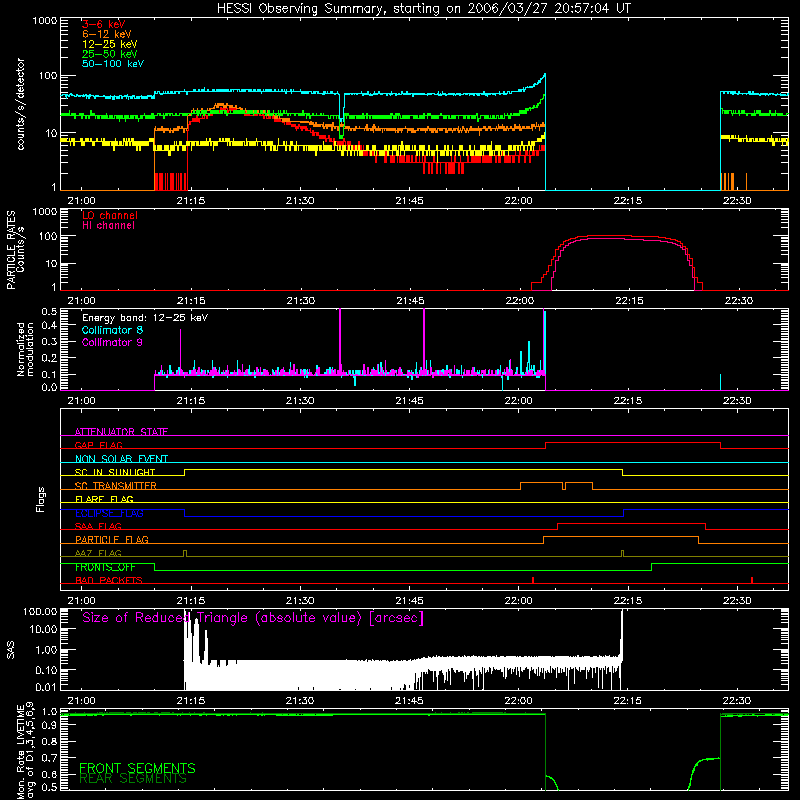Click the AAZ flag pulse near 21:14

[x=185, y=554]
